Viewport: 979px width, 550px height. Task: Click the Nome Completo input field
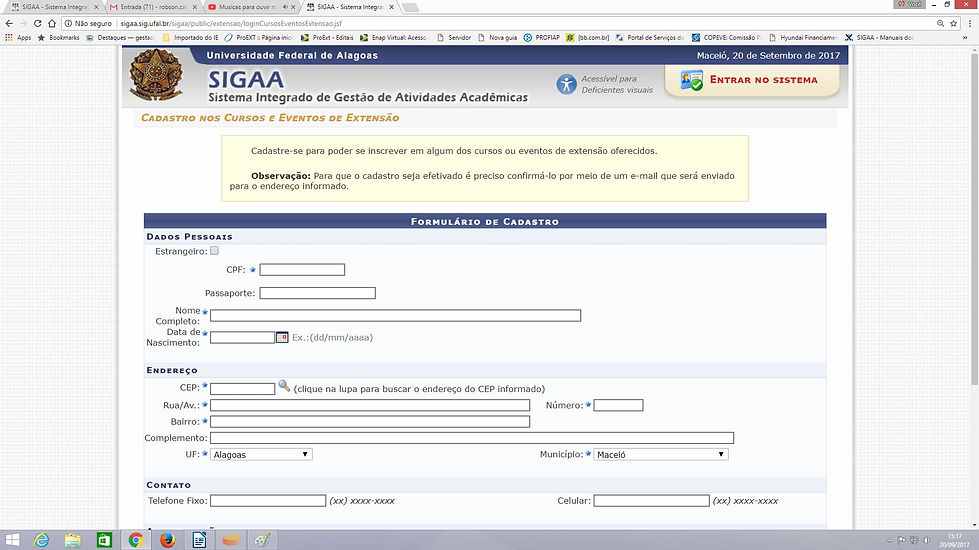tap(395, 315)
